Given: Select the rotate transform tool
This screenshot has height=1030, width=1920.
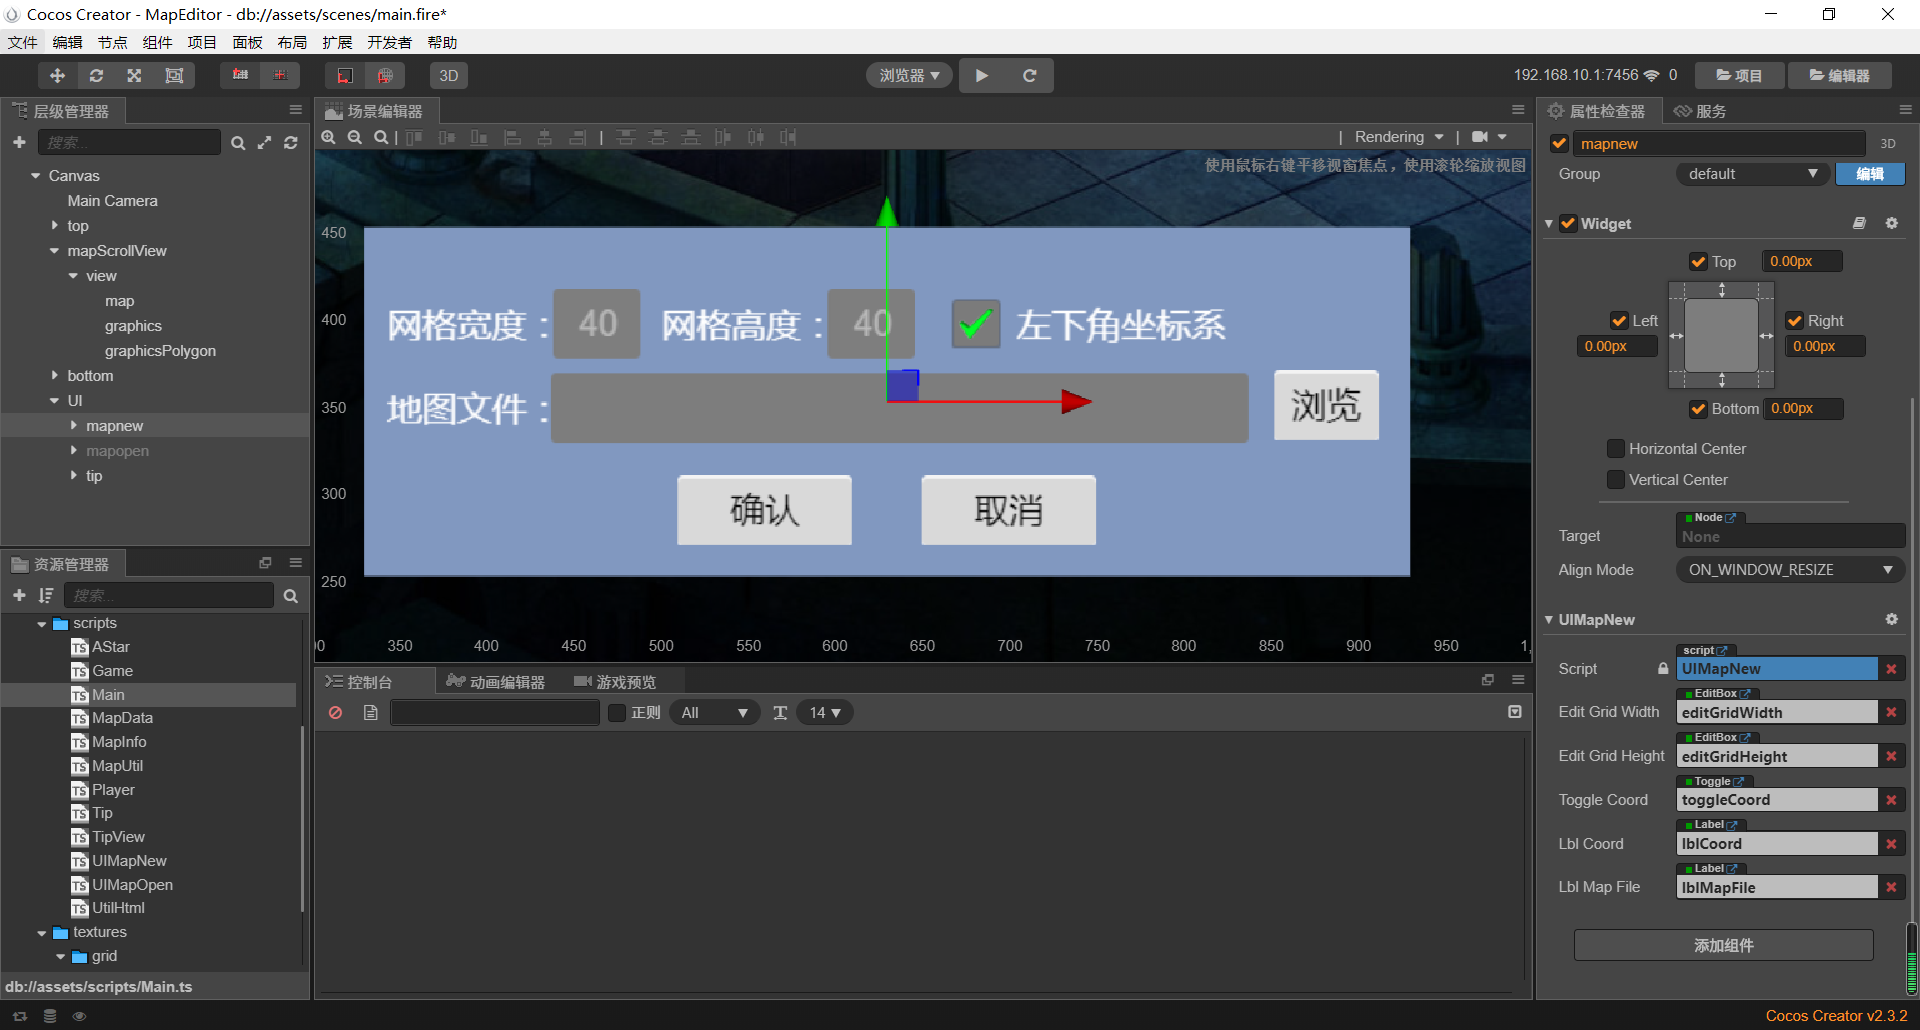Looking at the screenshot, I should coord(96,76).
